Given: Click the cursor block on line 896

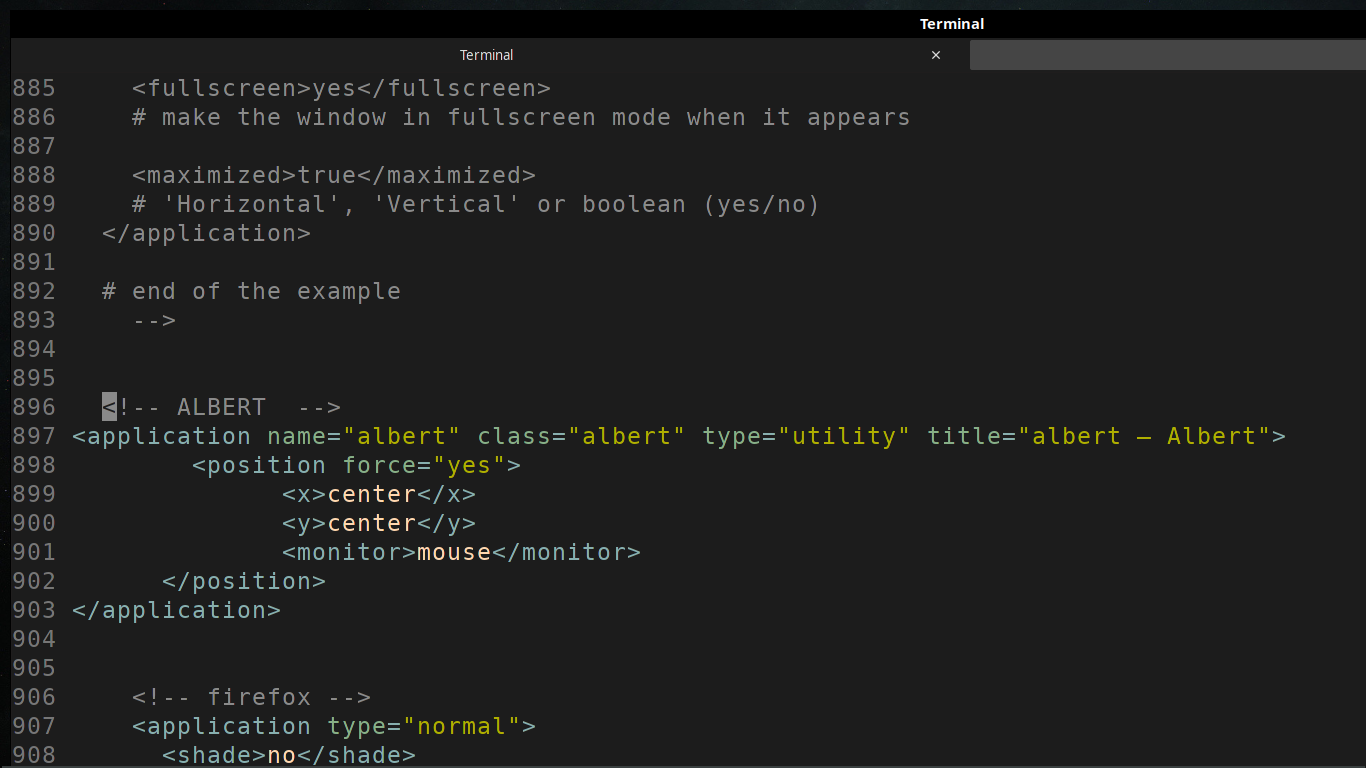Looking at the screenshot, I should [109, 407].
